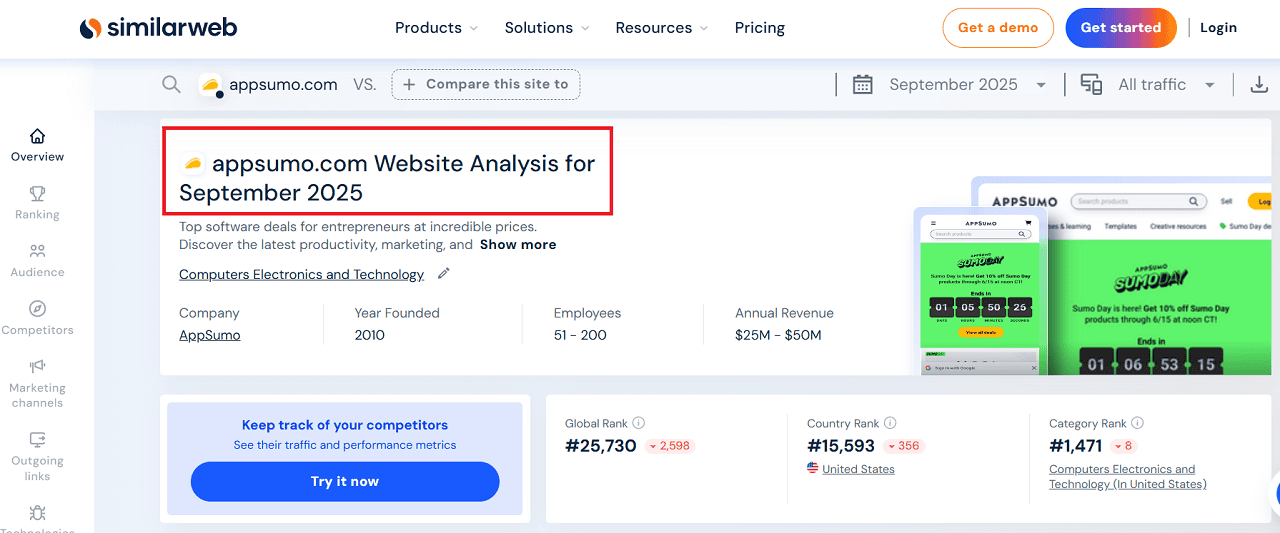The image size is (1280, 533).
Task: Click the Employees value 51 - 200
Action: pyautogui.click(x=580, y=335)
